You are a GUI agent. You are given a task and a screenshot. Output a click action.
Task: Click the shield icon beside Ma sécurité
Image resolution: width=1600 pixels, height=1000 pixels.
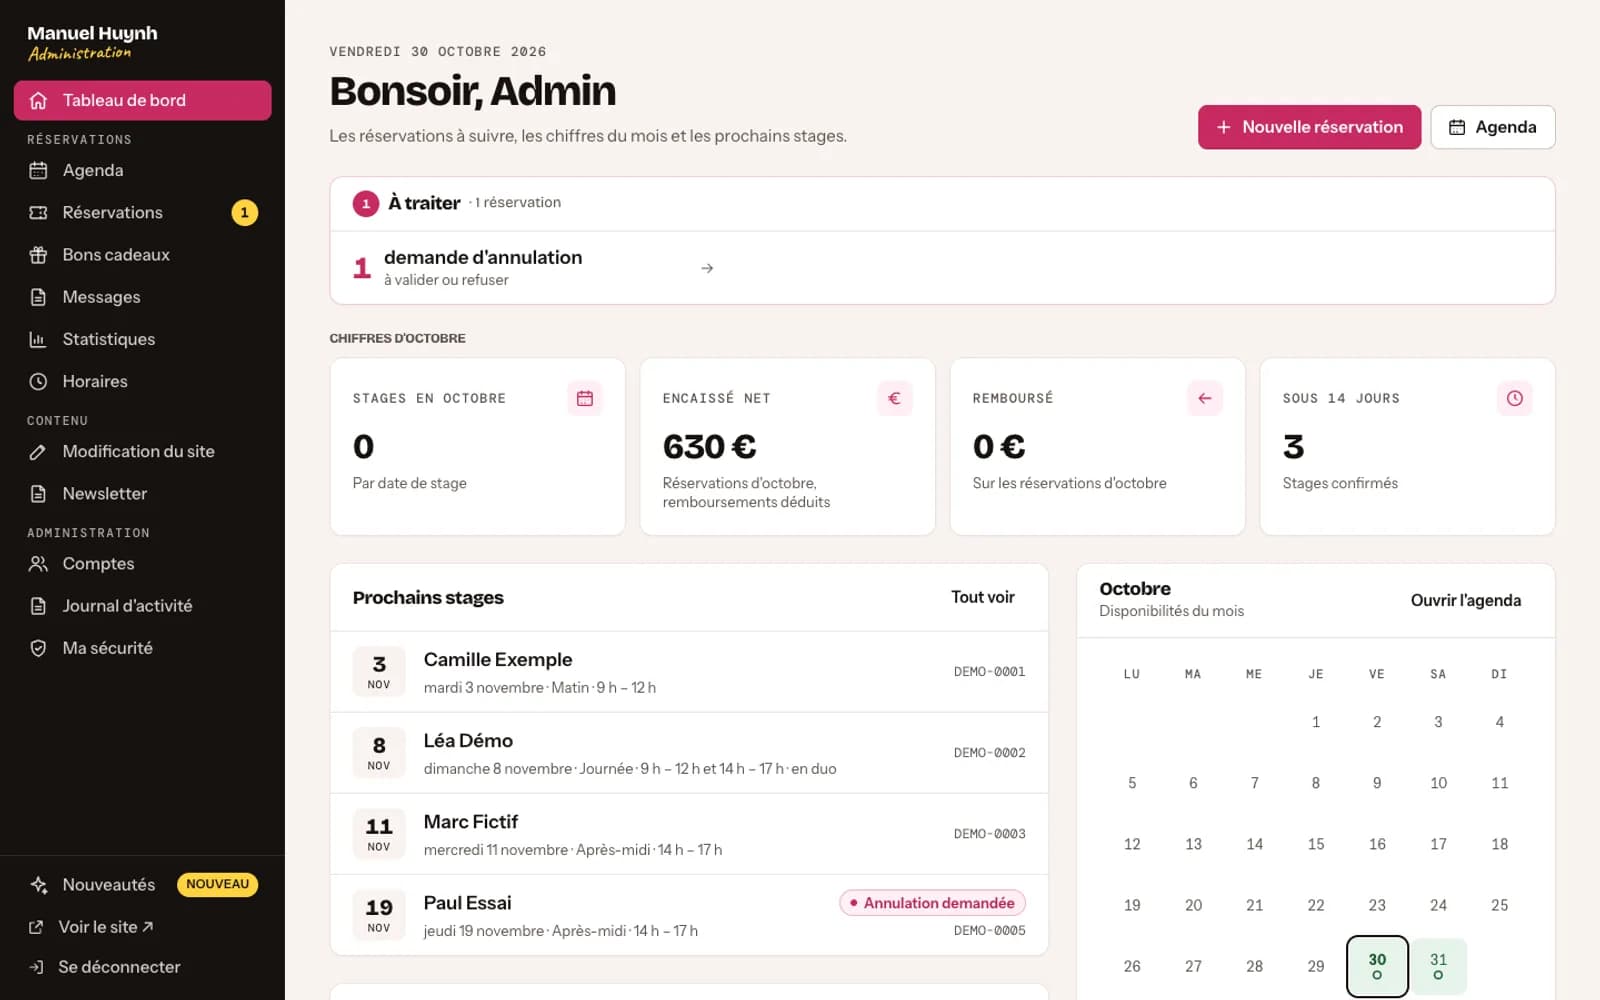pos(38,648)
